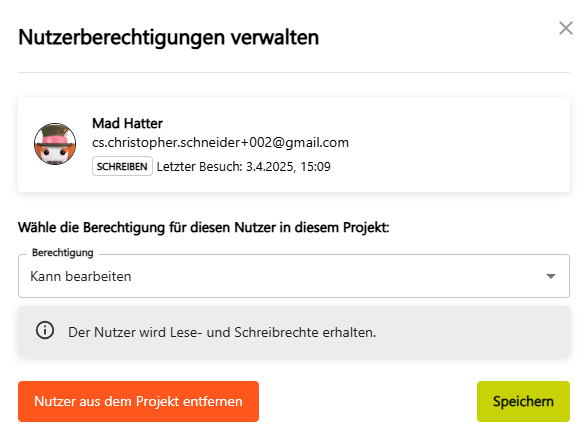Screen dimensions: 581x429
Task: Click the 'Lese- und Schreibrechte' info message
Action: pyautogui.click(x=222, y=332)
